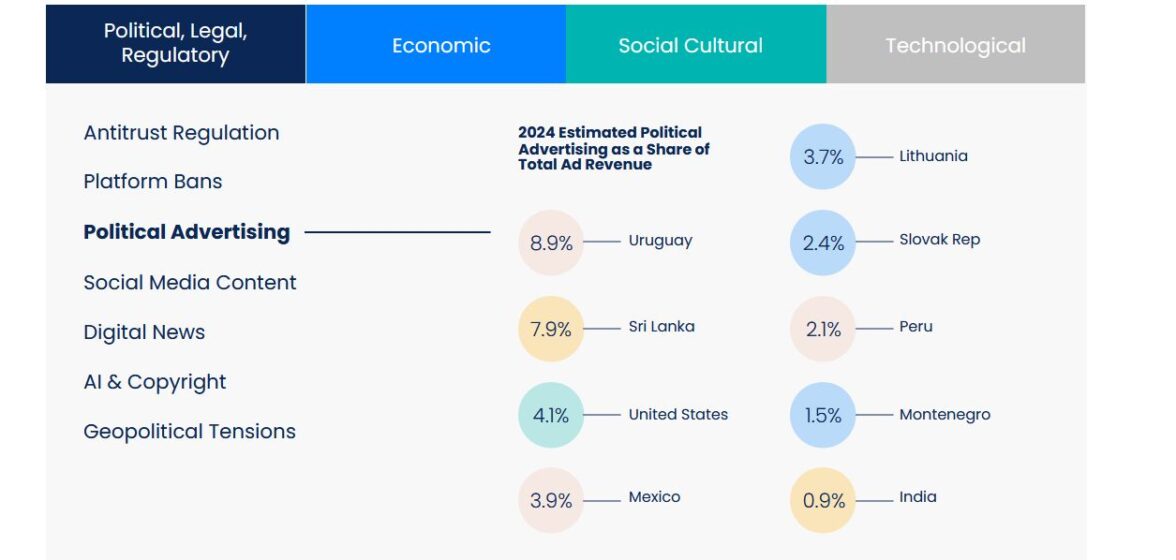Image resolution: width=1176 pixels, height=560 pixels.
Task: Click Montenegro's 1.5% blue bubble
Action: click(x=823, y=415)
